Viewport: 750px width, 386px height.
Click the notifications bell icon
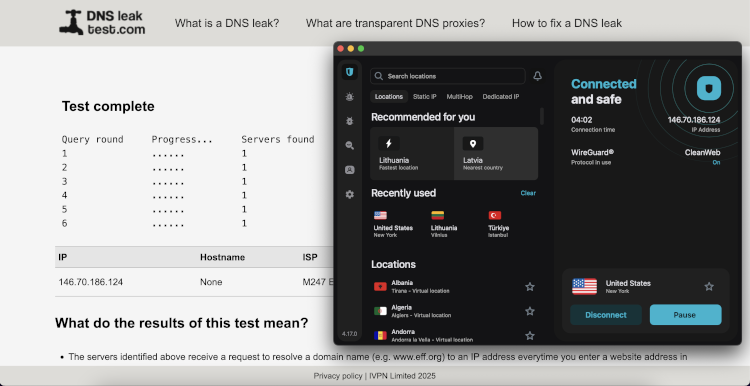[538, 76]
